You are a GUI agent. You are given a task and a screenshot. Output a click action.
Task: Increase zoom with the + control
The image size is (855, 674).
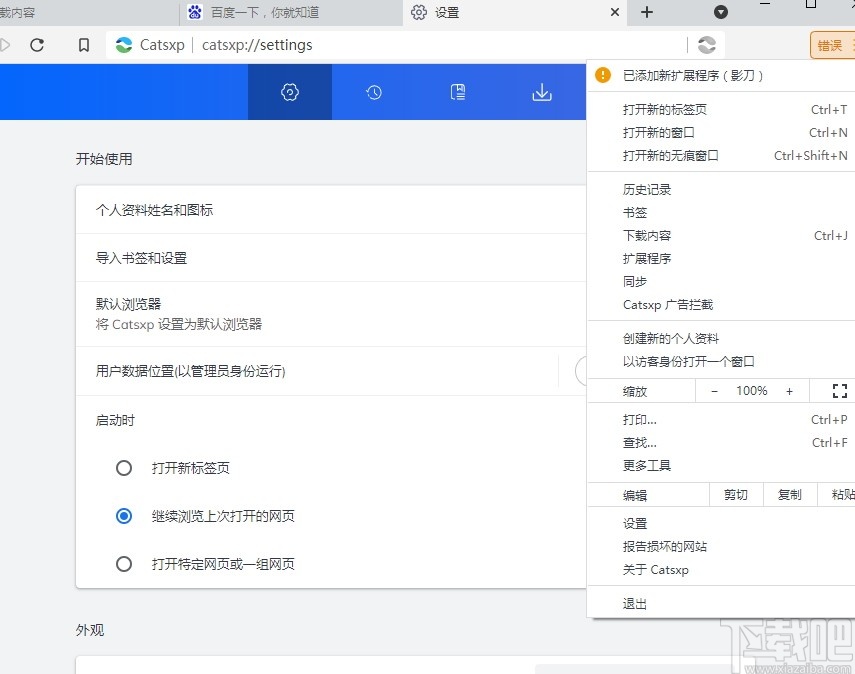789,390
